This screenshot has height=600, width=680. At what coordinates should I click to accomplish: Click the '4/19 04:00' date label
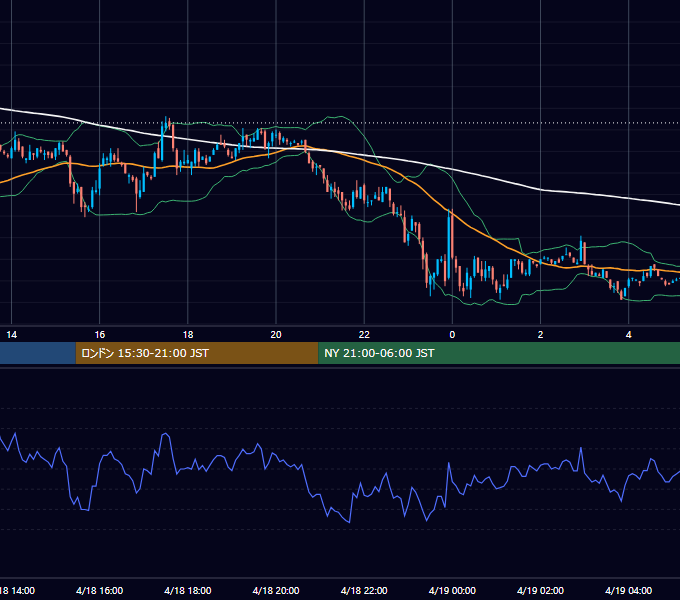[628, 591]
